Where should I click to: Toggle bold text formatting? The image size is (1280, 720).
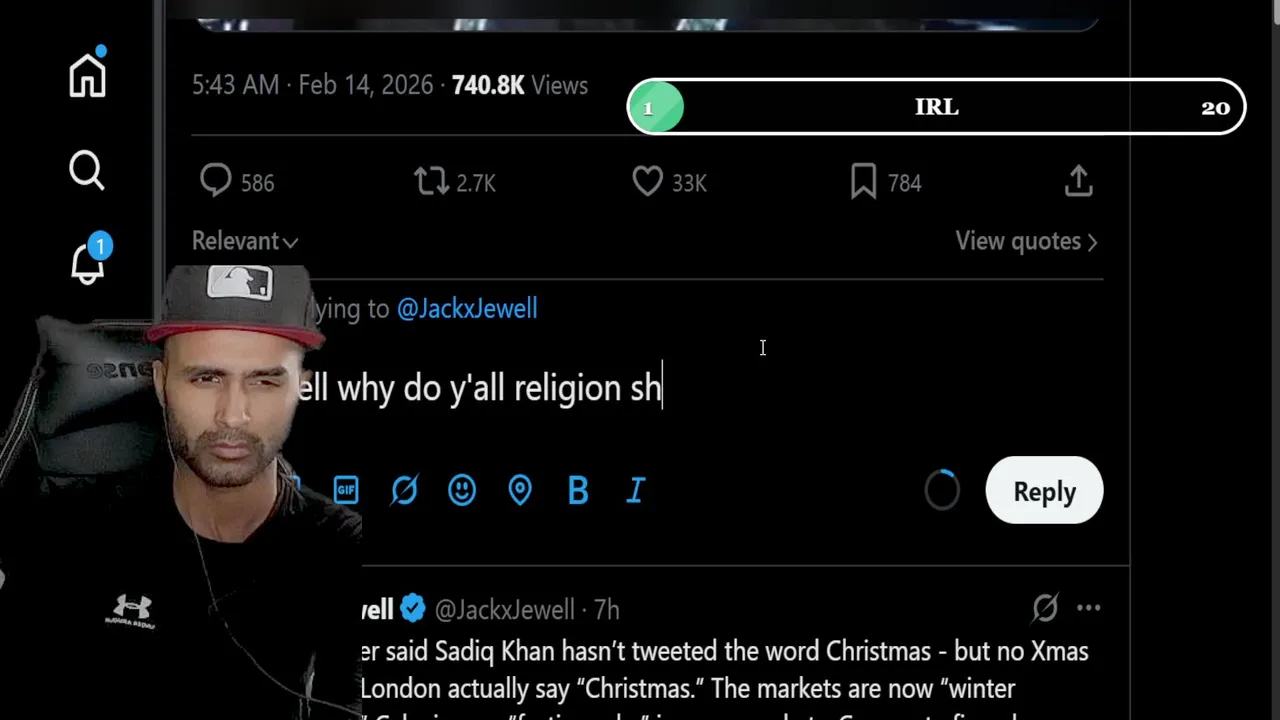coord(578,490)
